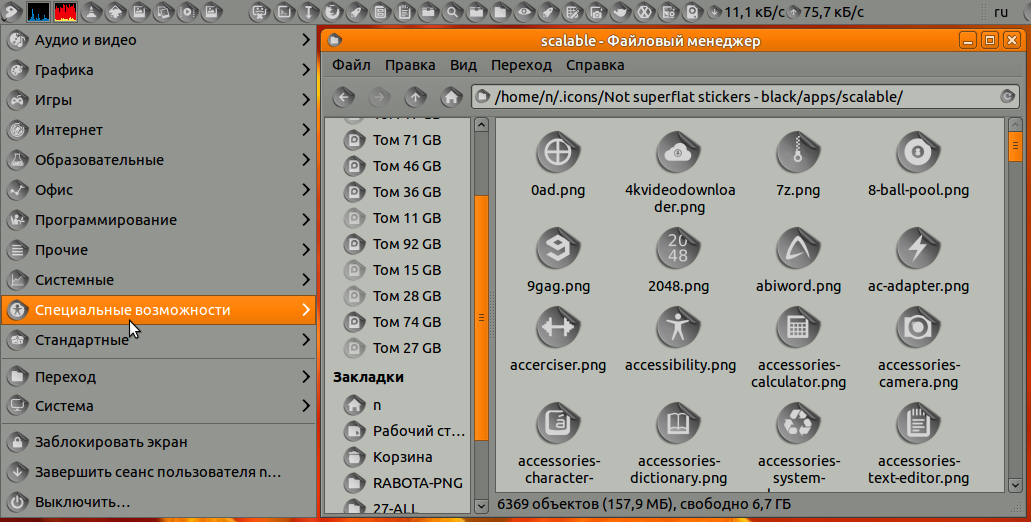Expand the Программирование submenu arrow
This screenshot has width=1031, height=522.
306,220
